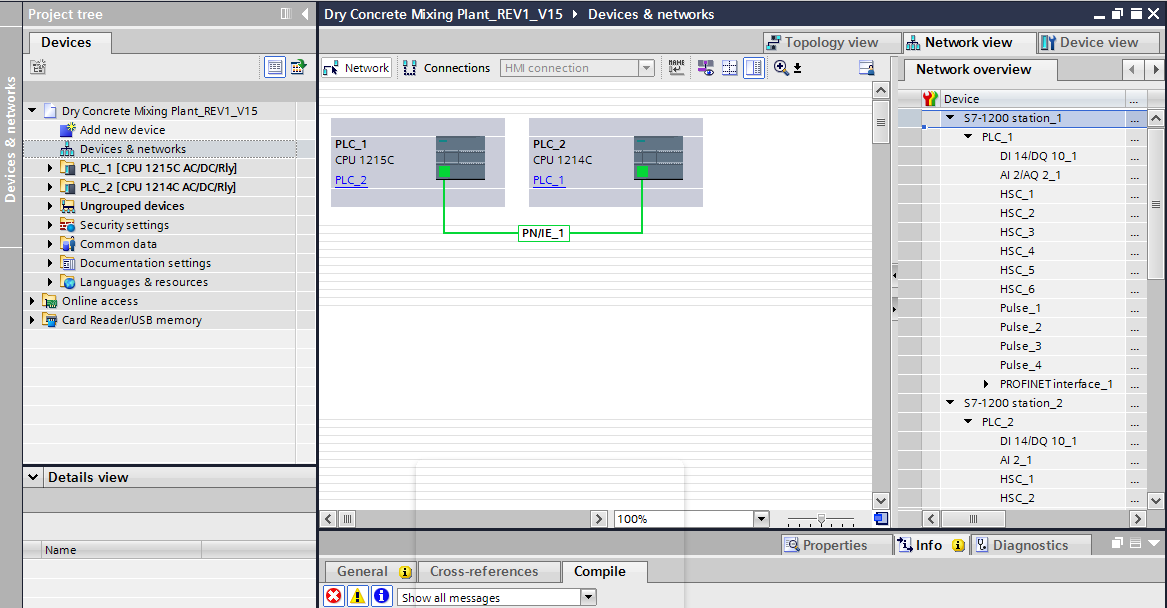This screenshot has width=1167, height=608.
Task: Collapse the Details view panel
Action: (33, 477)
